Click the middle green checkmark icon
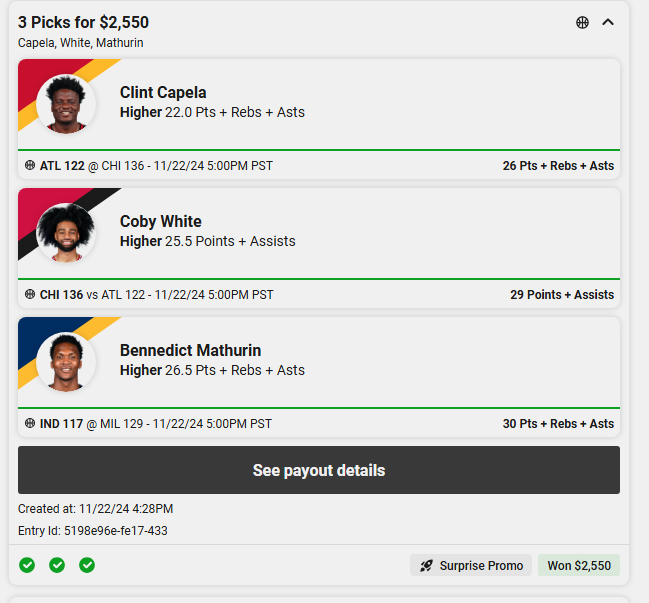The width and height of the screenshot is (649, 603). pos(57,565)
